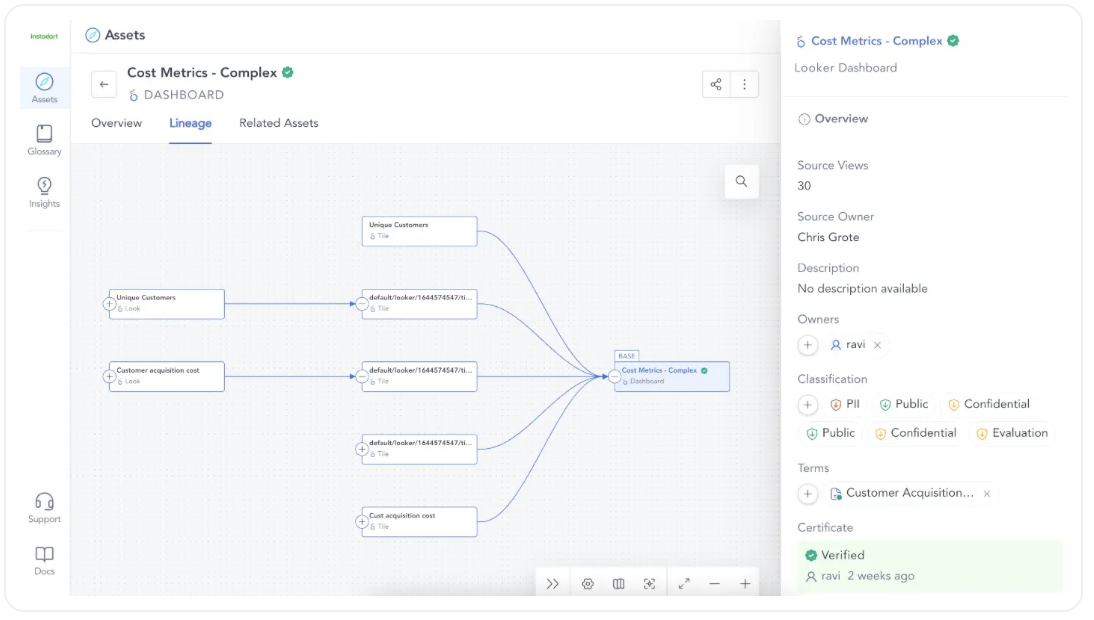Viewport: 1094px width, 620px height.
Task: Open the three-dot more options menu
Action: coord(744,85)
